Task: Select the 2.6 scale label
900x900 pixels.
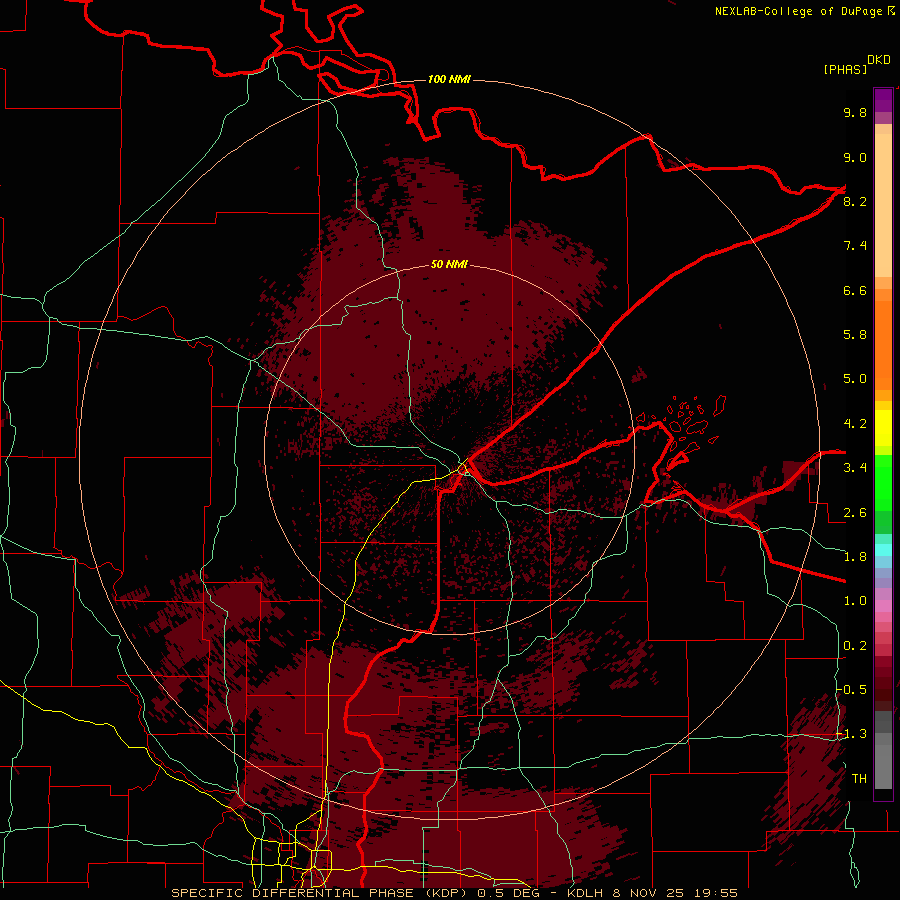Action: 855,513
